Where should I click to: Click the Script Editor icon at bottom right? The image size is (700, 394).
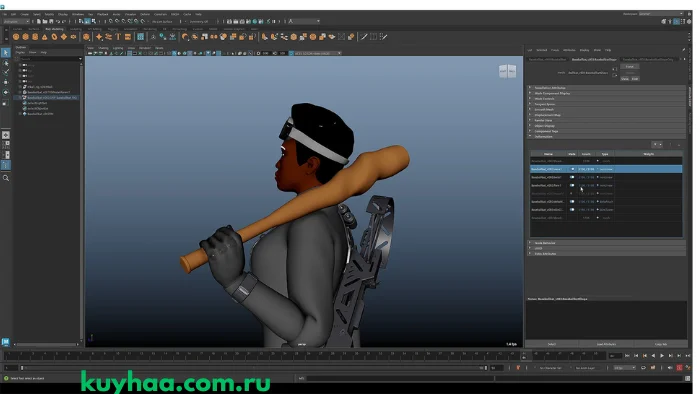pyautogui.click(x=688, y=378)
